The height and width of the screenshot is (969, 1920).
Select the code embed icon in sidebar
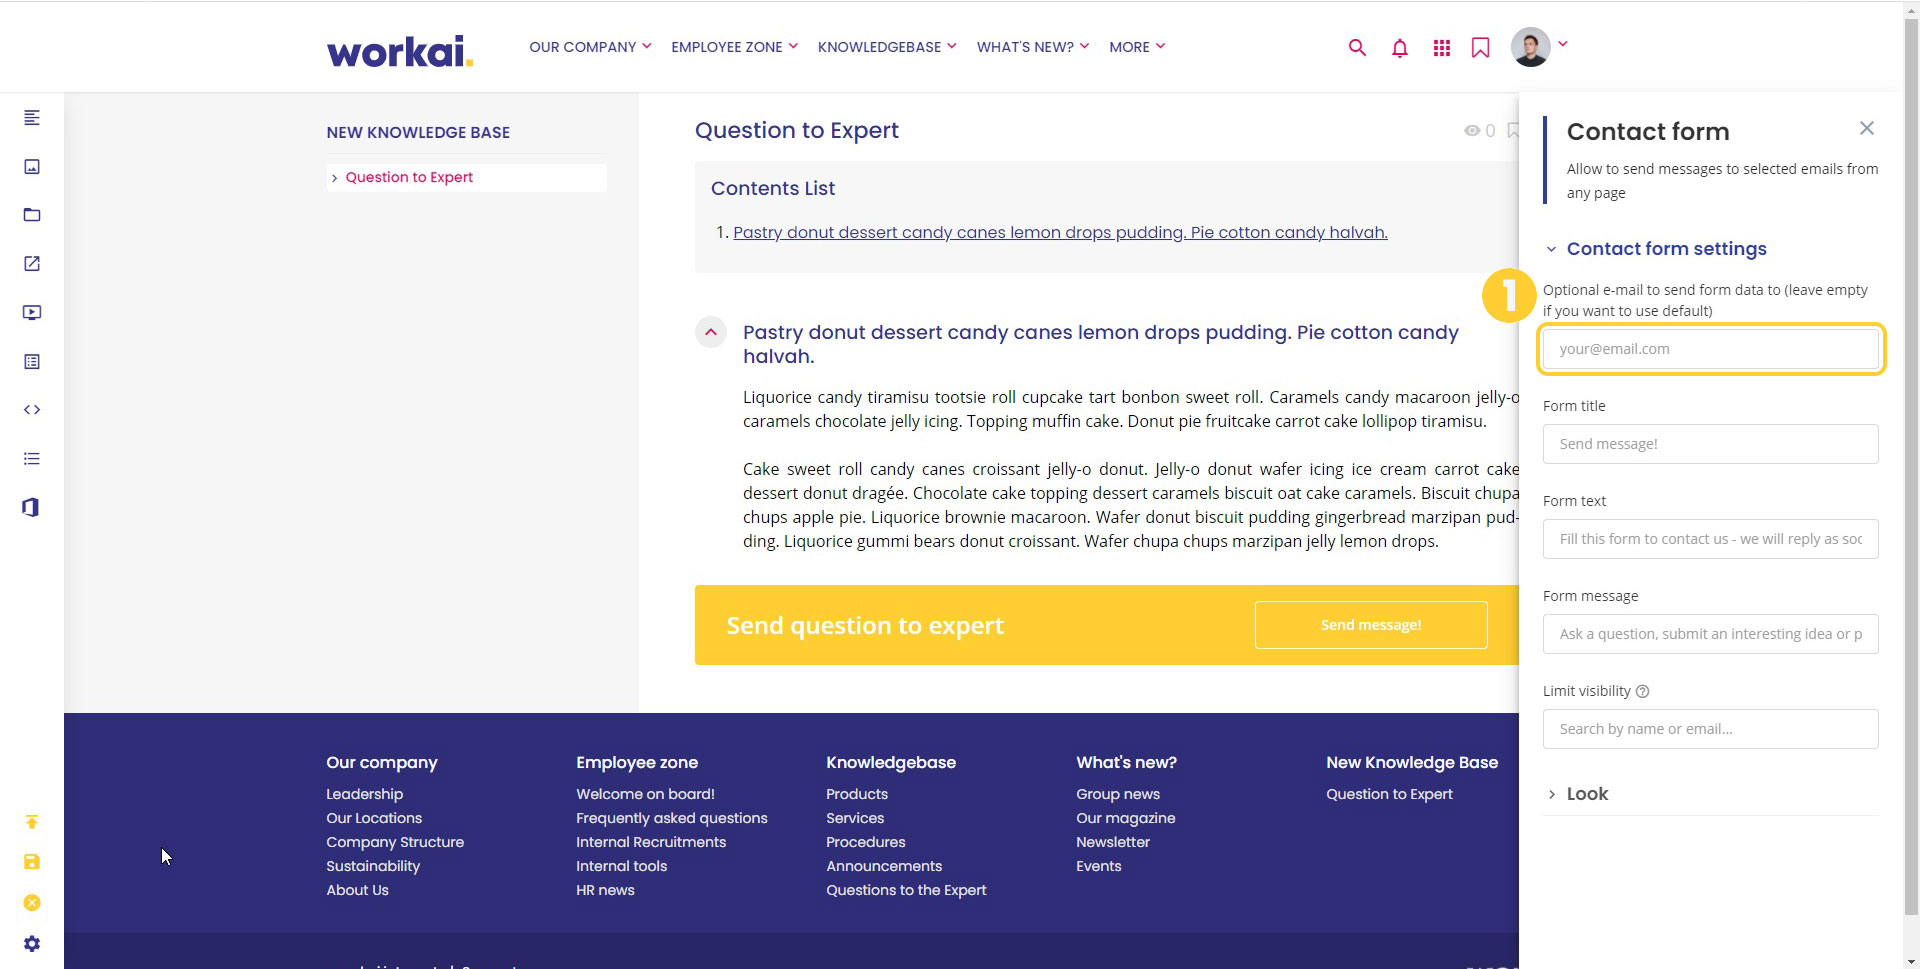pyautogui.click(x=32, y=410)
